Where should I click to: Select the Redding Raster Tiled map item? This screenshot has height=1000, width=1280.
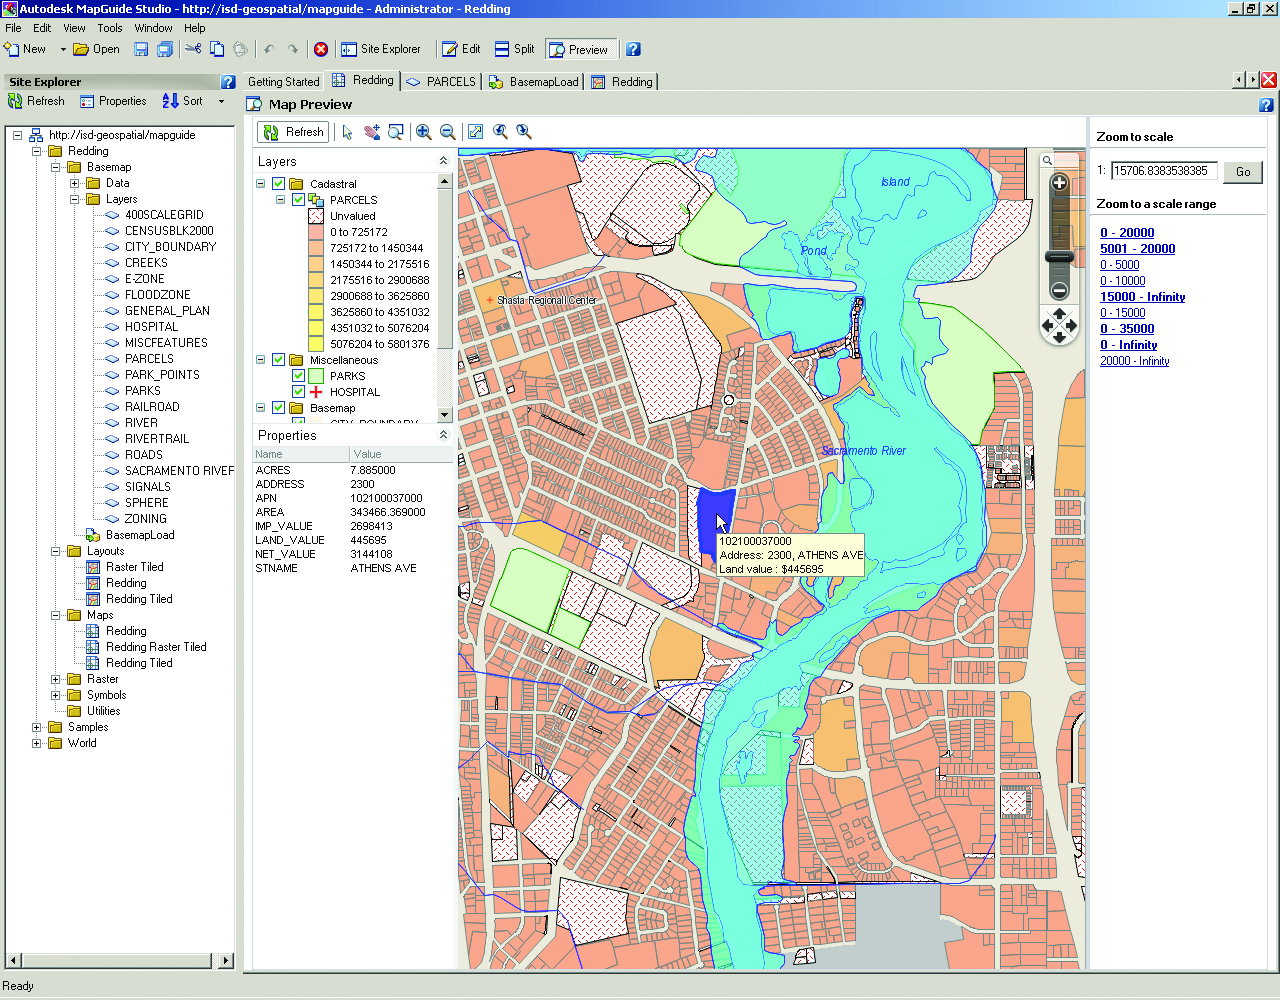point(156,647)
